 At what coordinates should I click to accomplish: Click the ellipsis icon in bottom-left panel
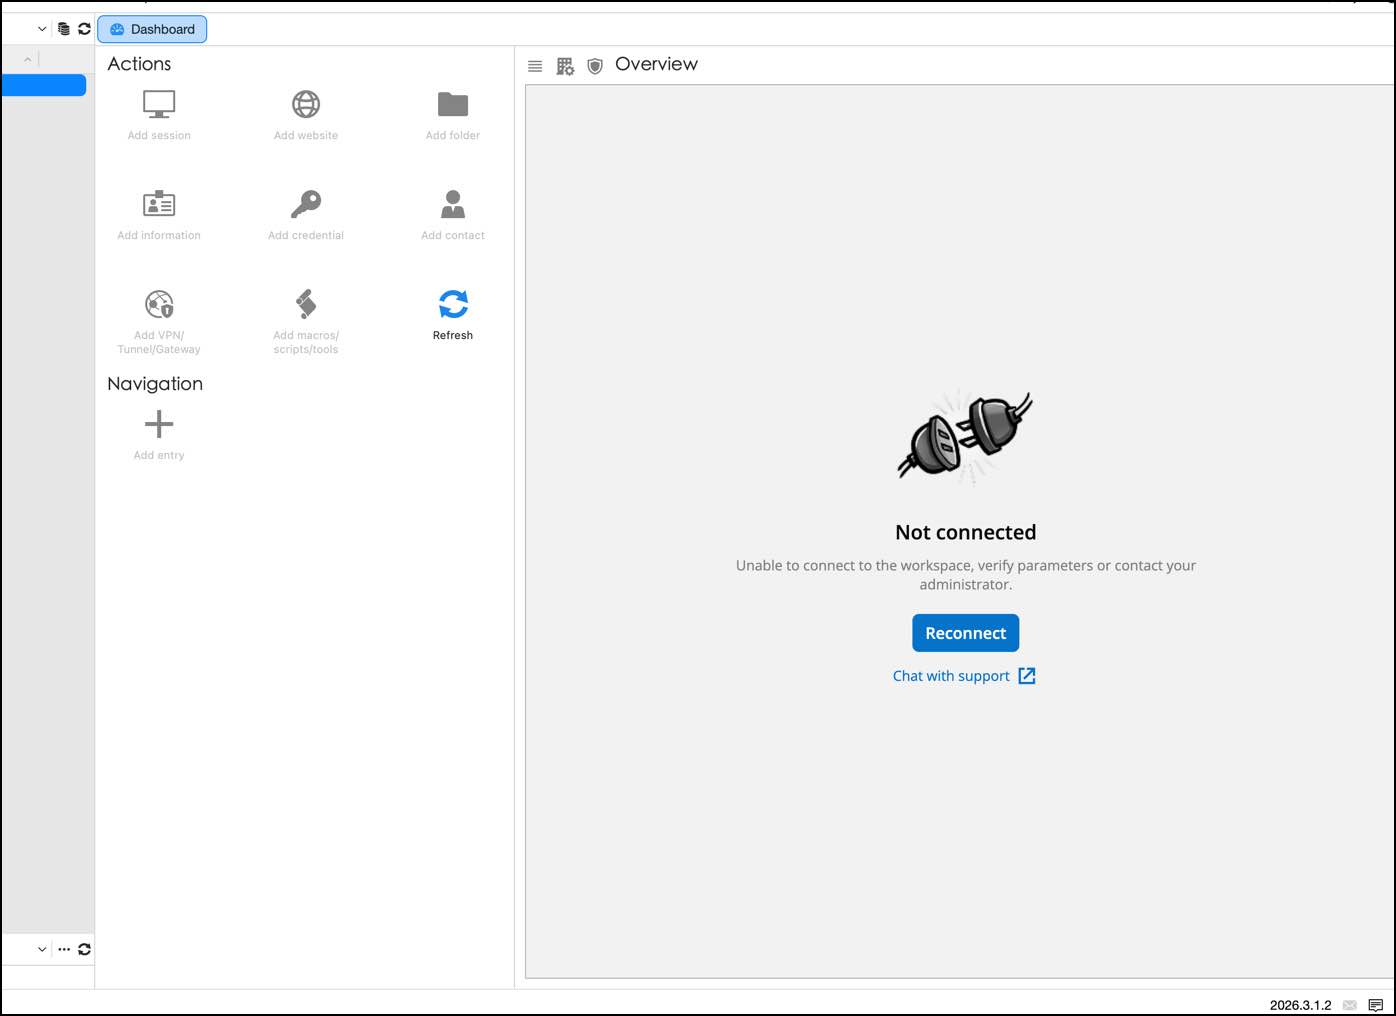(x=64, y=949)
